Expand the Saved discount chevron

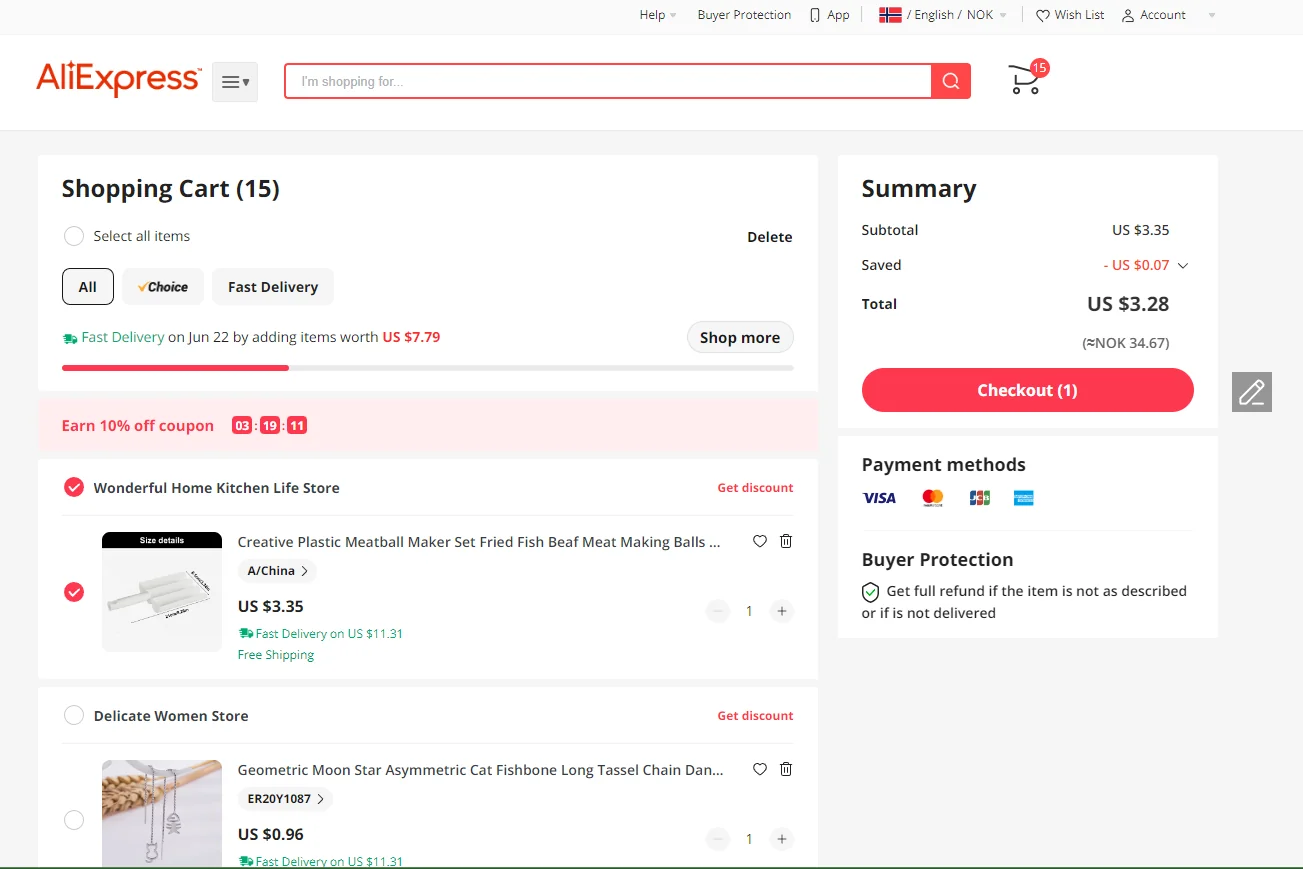(x=1183, y=265)
